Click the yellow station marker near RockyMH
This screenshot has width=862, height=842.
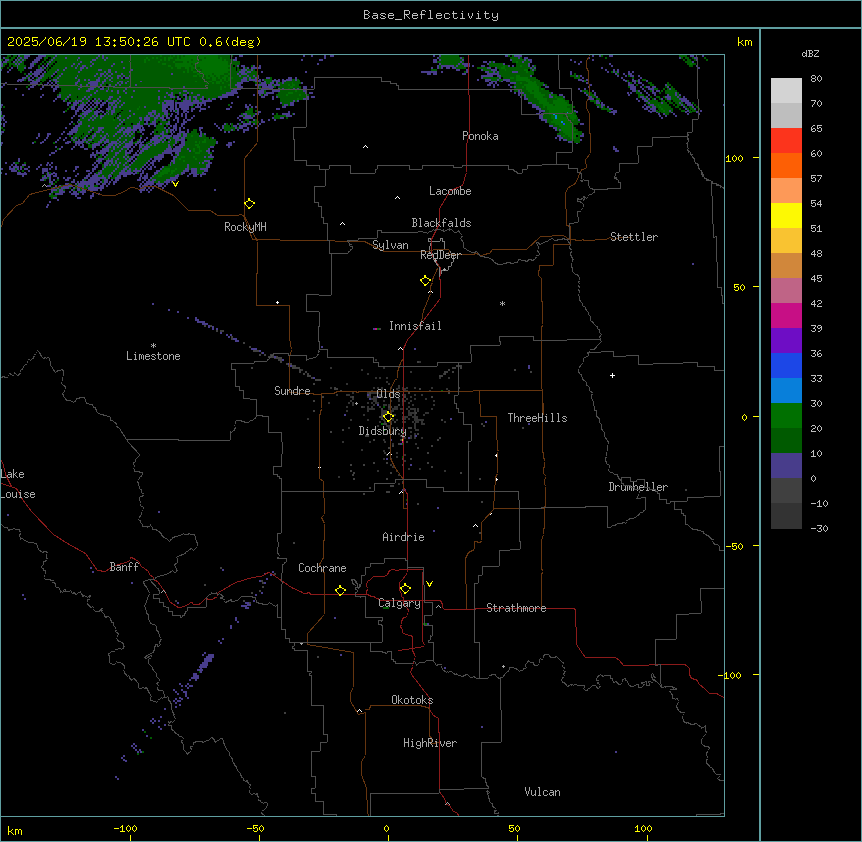tap(249, 203)
